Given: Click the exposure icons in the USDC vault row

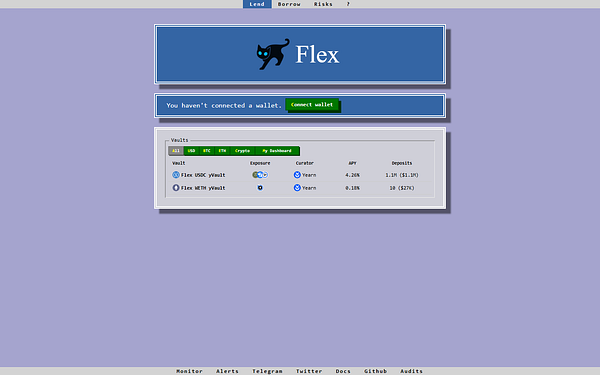Looking at the screenshot, I should click(260, 175).
